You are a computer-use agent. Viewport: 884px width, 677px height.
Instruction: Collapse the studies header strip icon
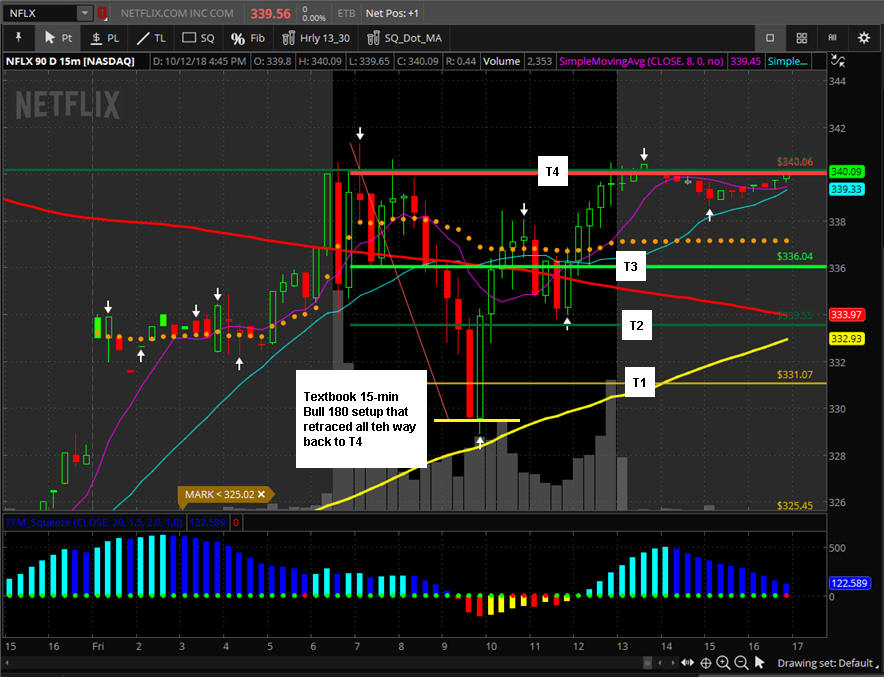[838, 61]
